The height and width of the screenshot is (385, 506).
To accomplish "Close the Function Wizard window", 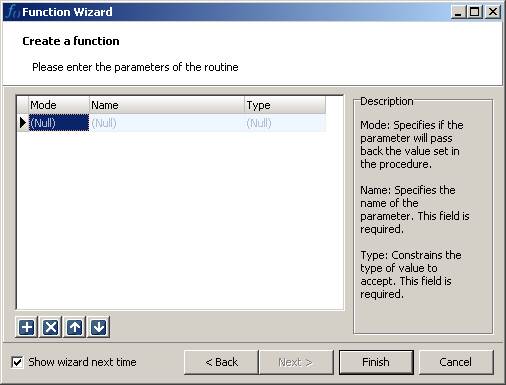I will coord(493,12).
